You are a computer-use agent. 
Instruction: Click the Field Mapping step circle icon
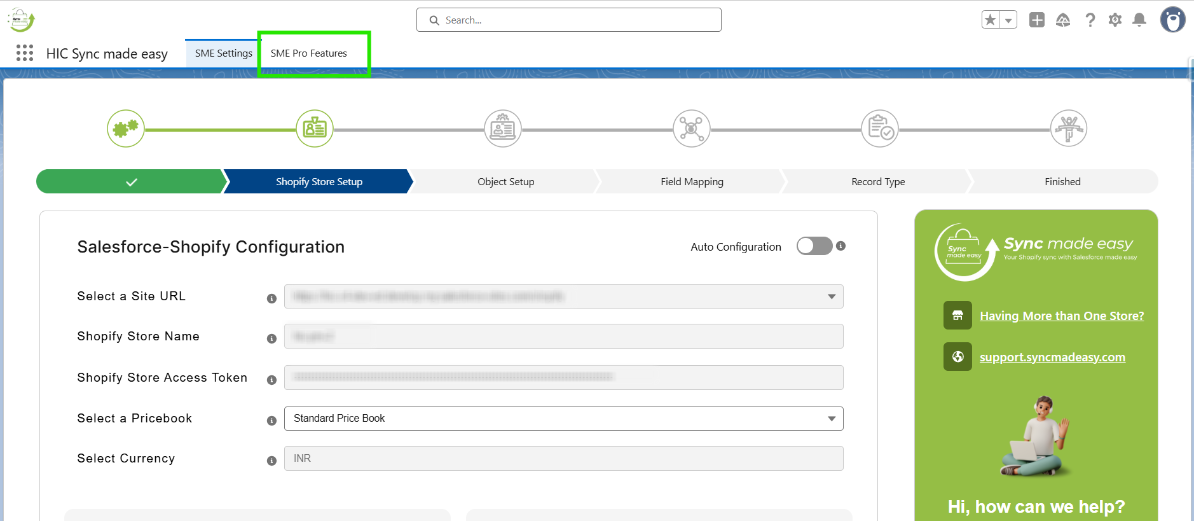coord(691,129)
